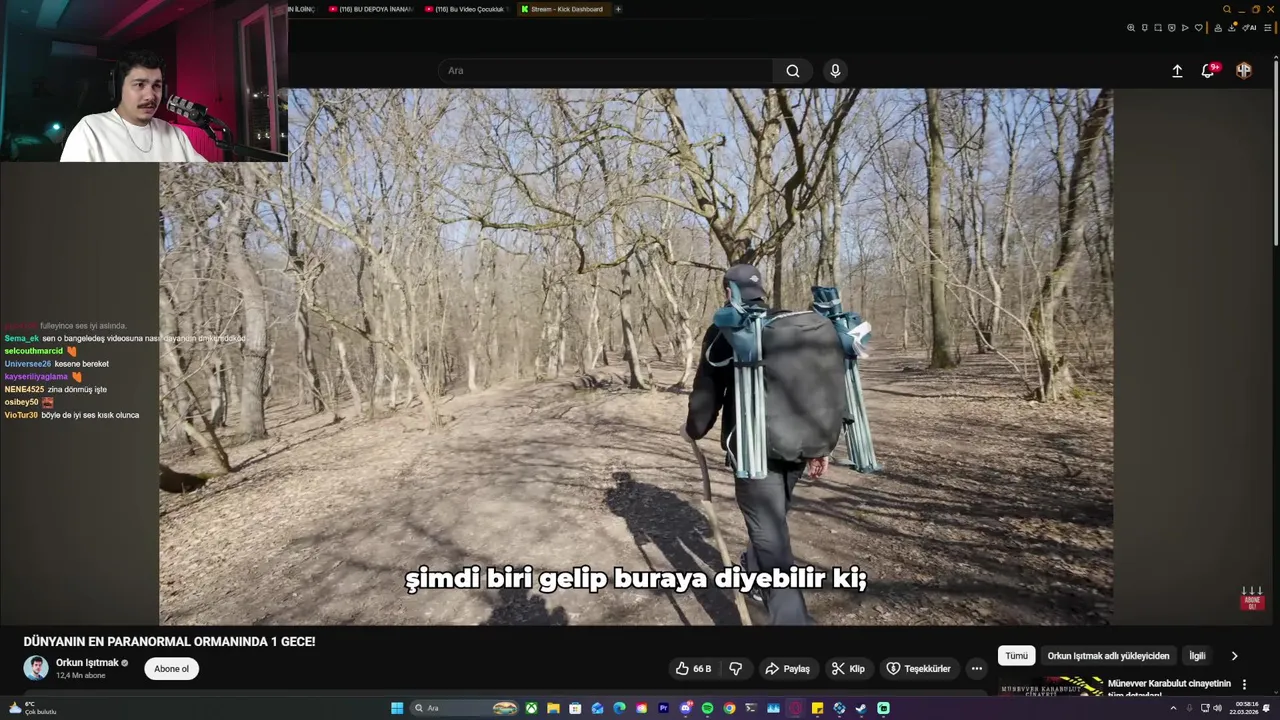Click the browser snapshot capture icon
The image size is (1280, 720).
(1158, 27)
